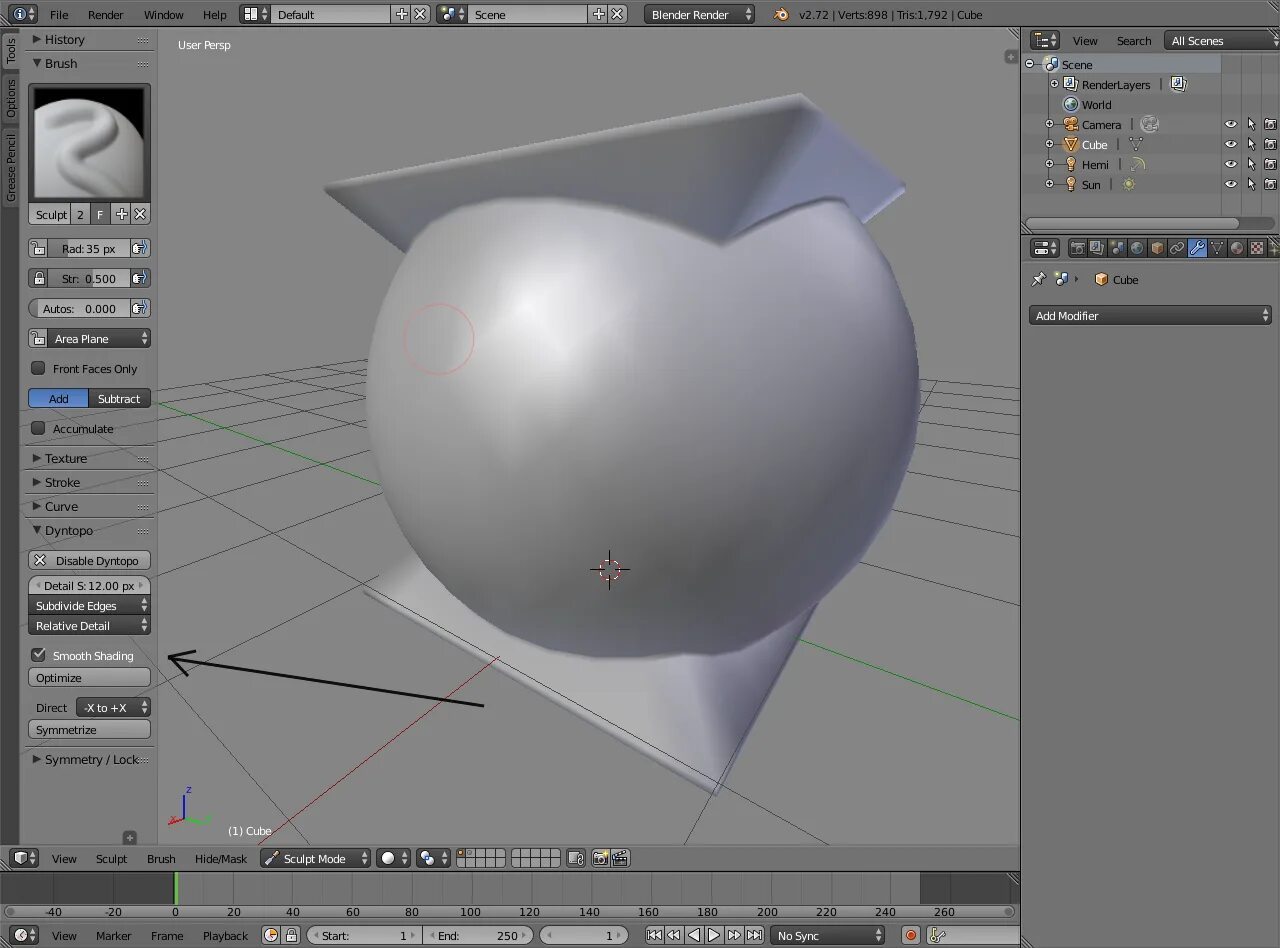
Task: Click the Info editor type icon
Action: pos(24,14)
